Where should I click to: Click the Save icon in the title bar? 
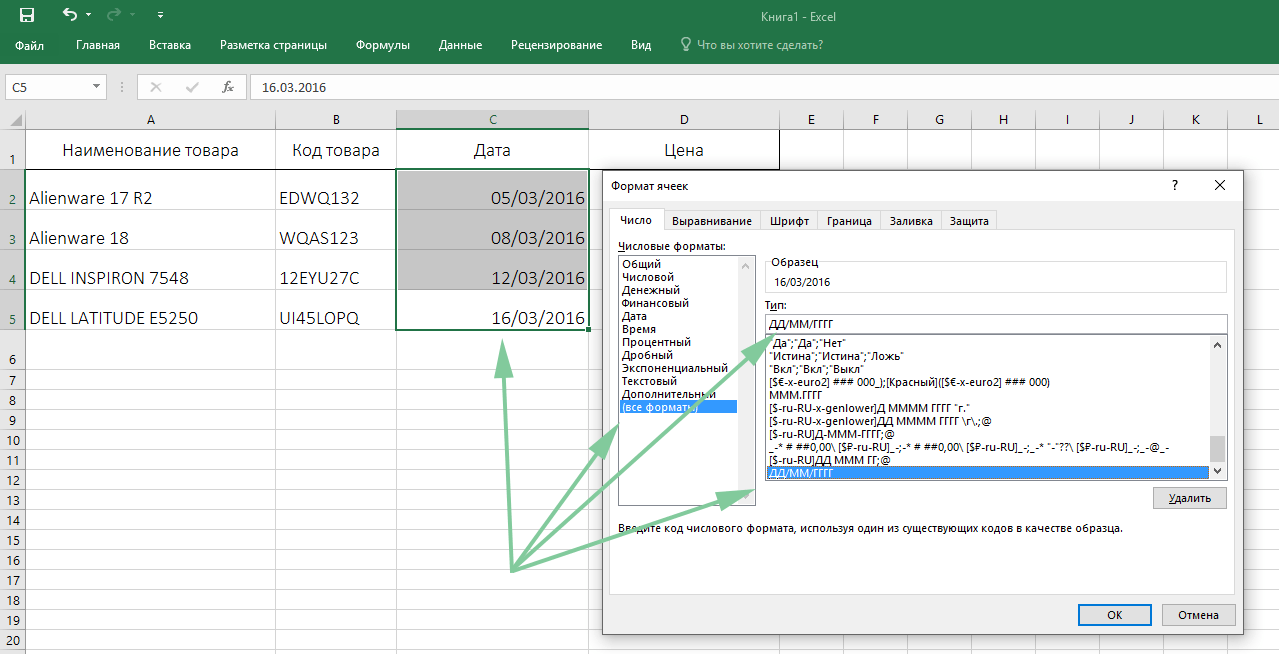27,15
